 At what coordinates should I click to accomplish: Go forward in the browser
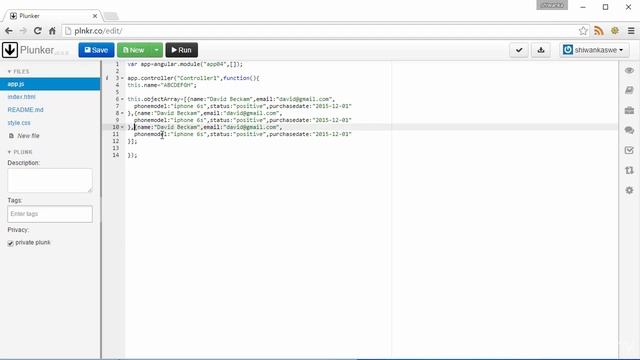23,31
